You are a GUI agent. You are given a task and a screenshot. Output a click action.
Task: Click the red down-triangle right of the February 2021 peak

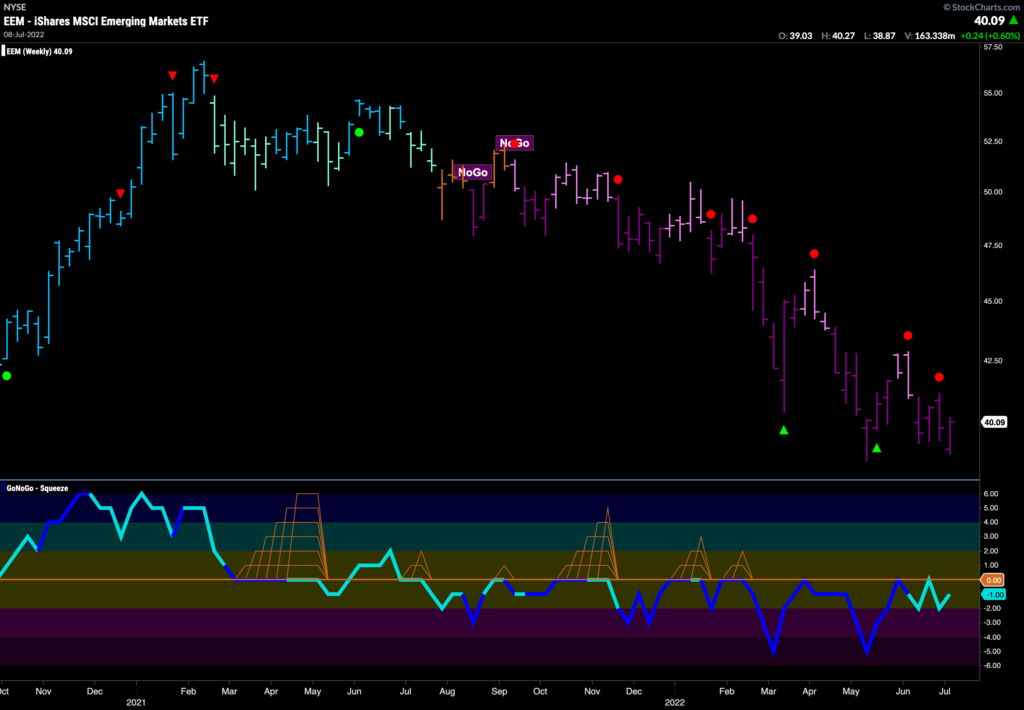[214, 79]
